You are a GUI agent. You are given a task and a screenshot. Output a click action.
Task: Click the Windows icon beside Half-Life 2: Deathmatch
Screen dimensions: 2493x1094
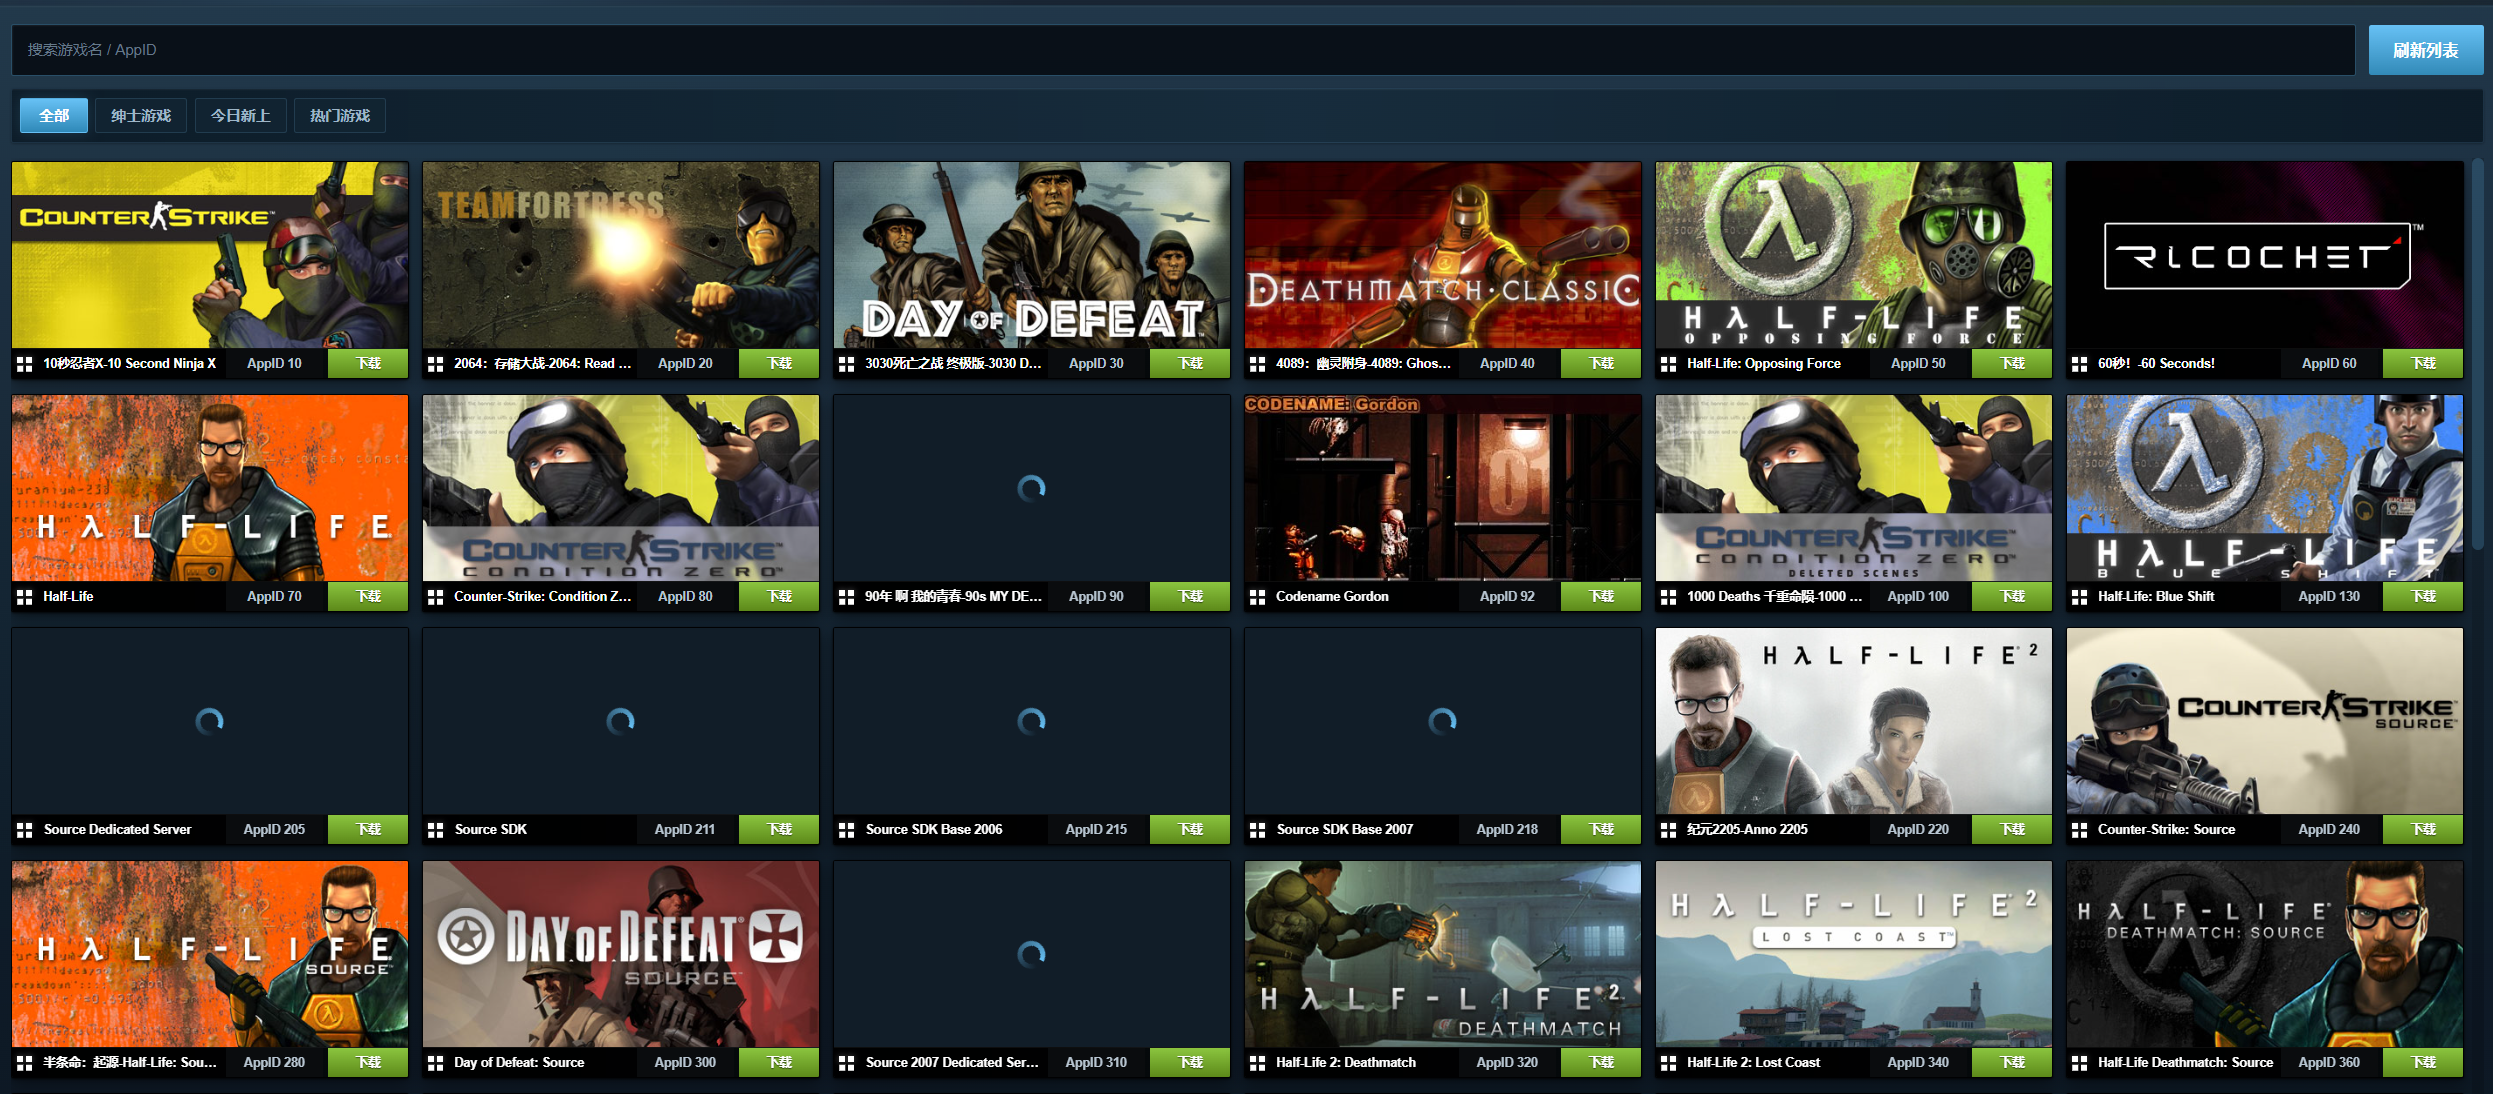click(1258, 1063)
